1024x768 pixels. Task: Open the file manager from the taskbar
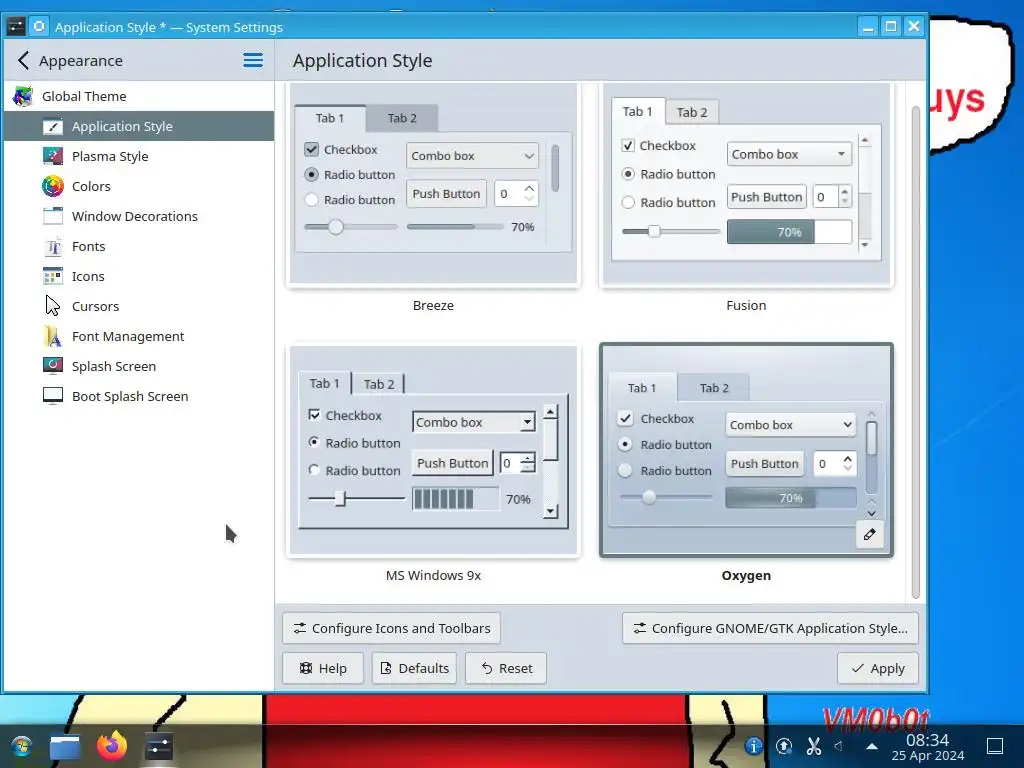coord(65,746)
